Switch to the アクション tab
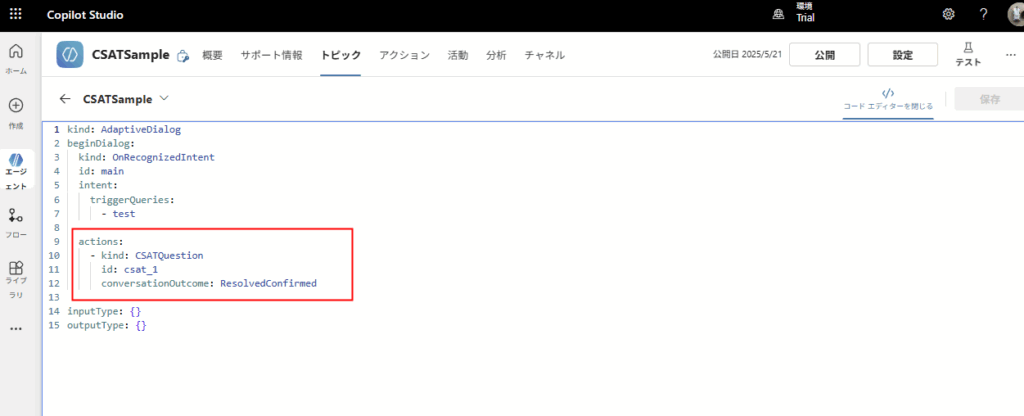Screen dimensions: 1024x416 point(404,56)
